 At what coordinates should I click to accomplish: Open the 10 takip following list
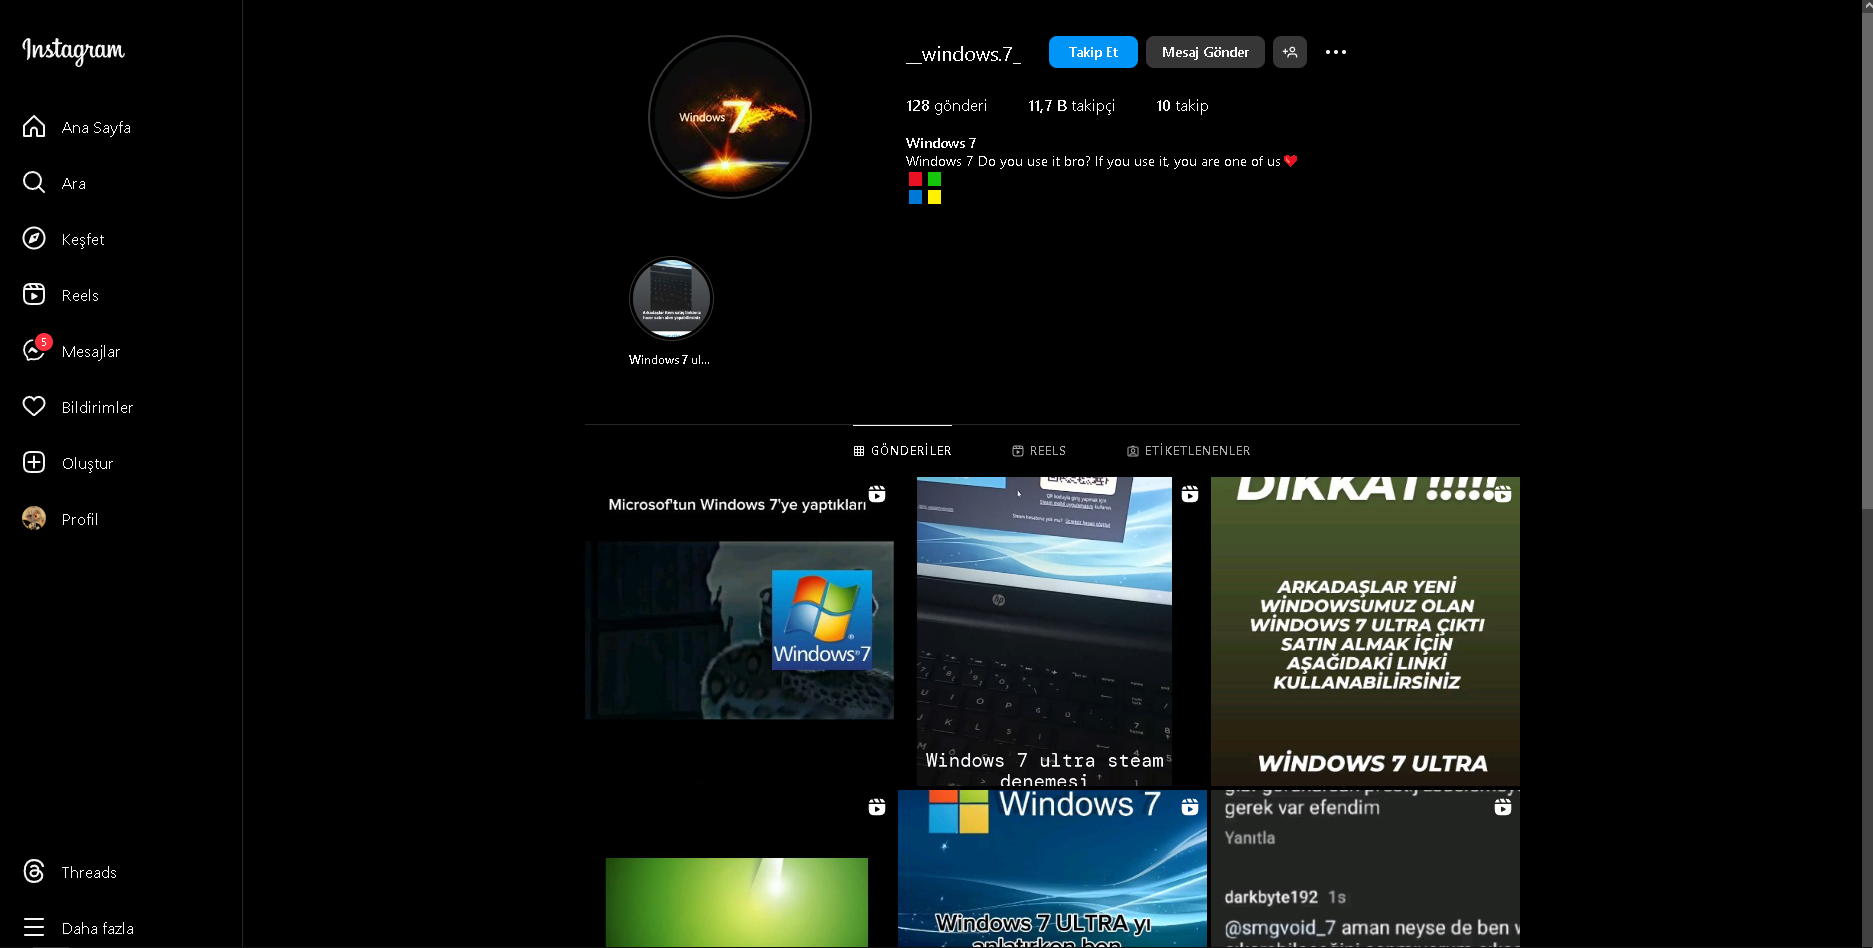coord(1183,106)
